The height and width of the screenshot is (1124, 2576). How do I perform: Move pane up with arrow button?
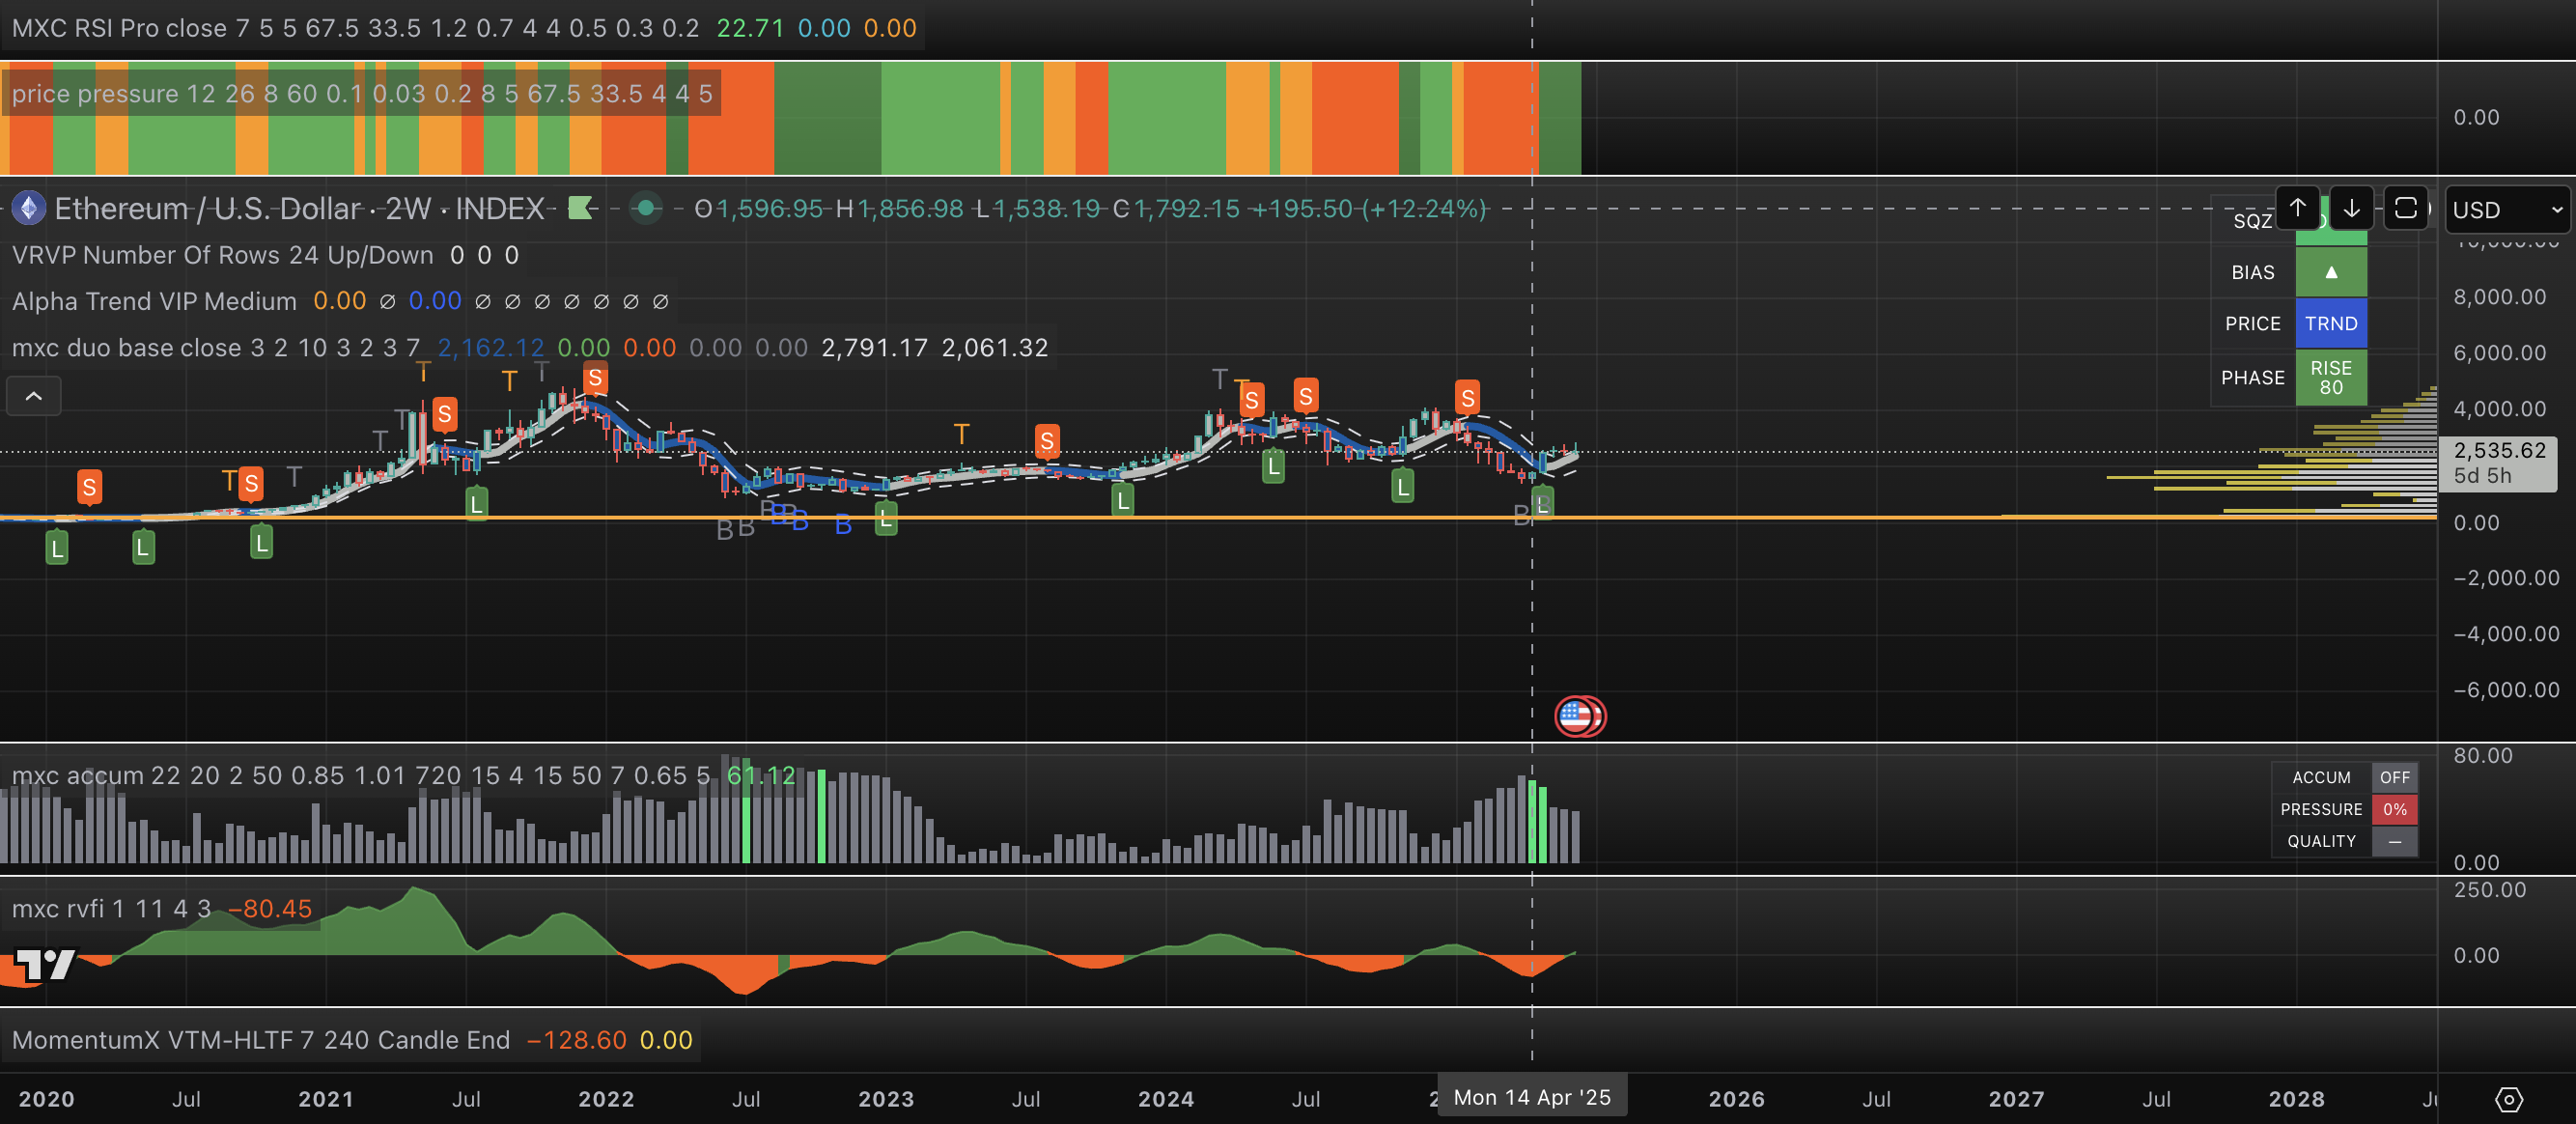(x=2298, y=208)
